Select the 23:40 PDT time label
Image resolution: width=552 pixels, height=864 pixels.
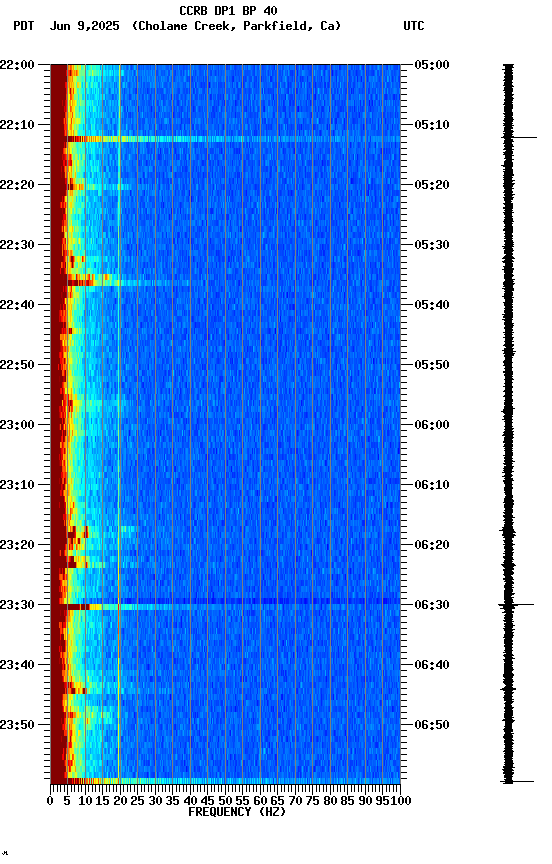pos(18,666)
